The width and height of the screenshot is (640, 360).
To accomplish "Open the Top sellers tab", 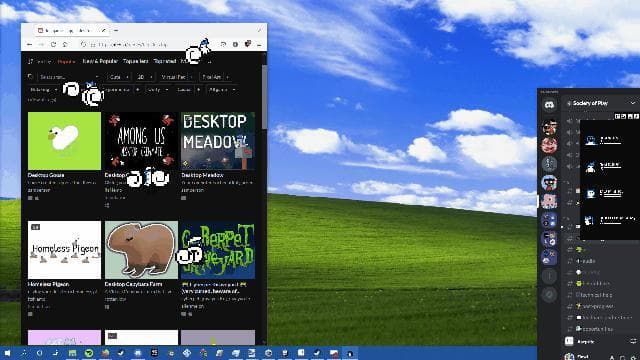I will click(x=136, y=61).
